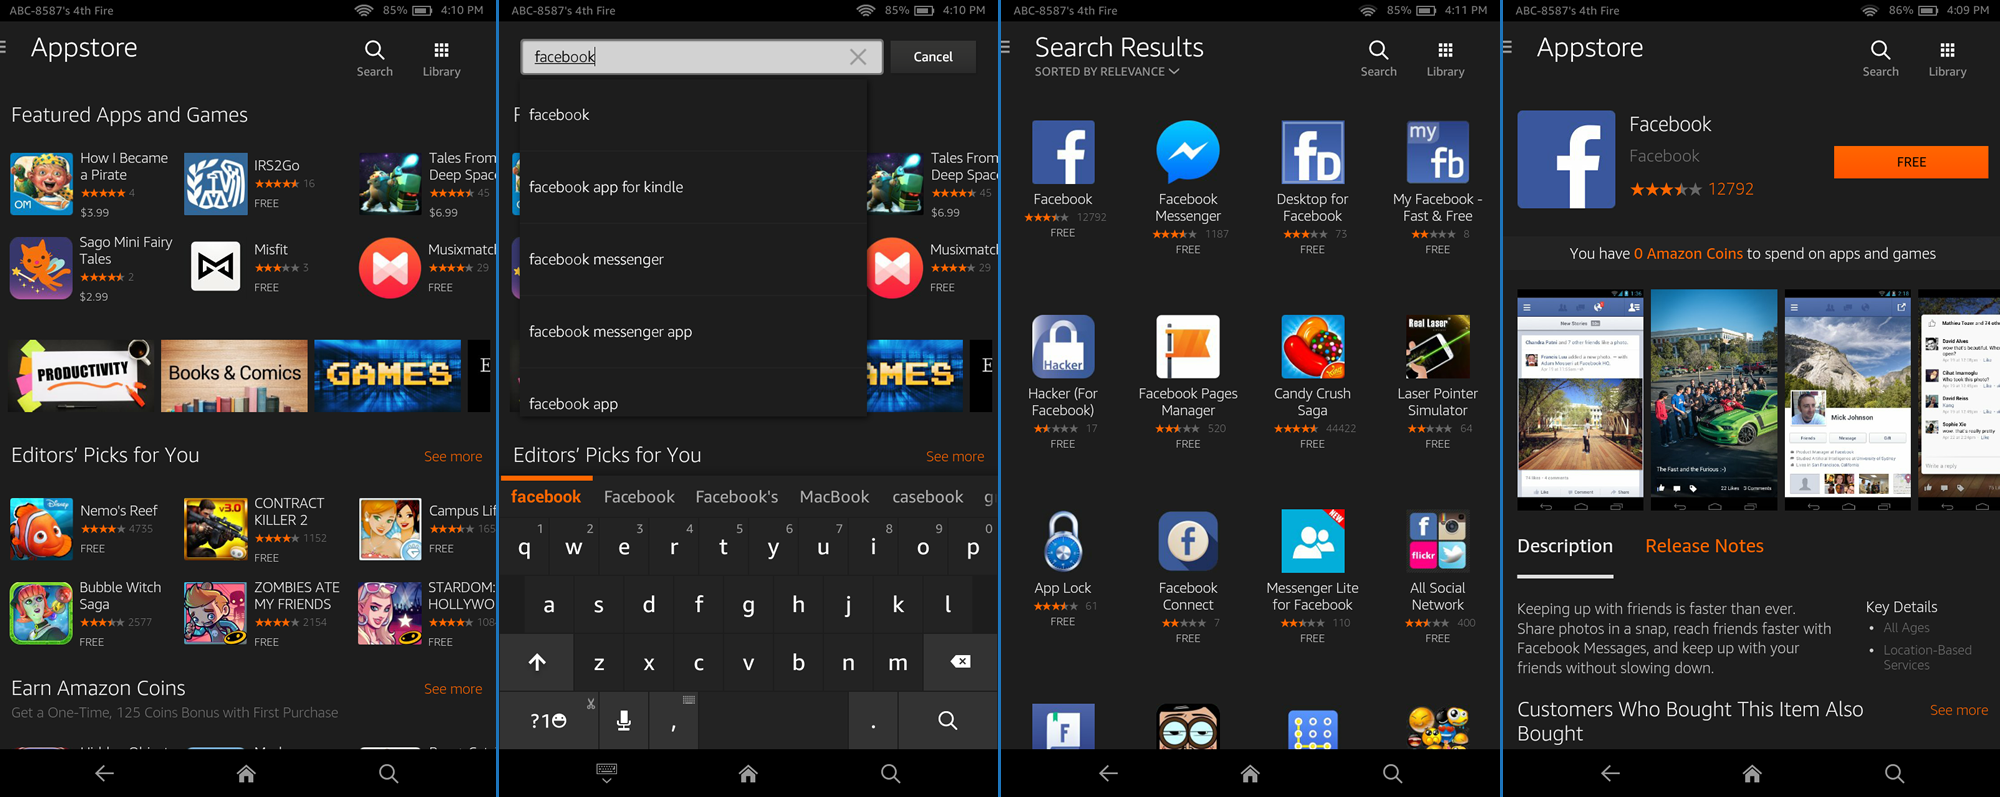Choose 'facebook app for kindle' suggestion
The image size is (2000, 797).
click(692, 187)
